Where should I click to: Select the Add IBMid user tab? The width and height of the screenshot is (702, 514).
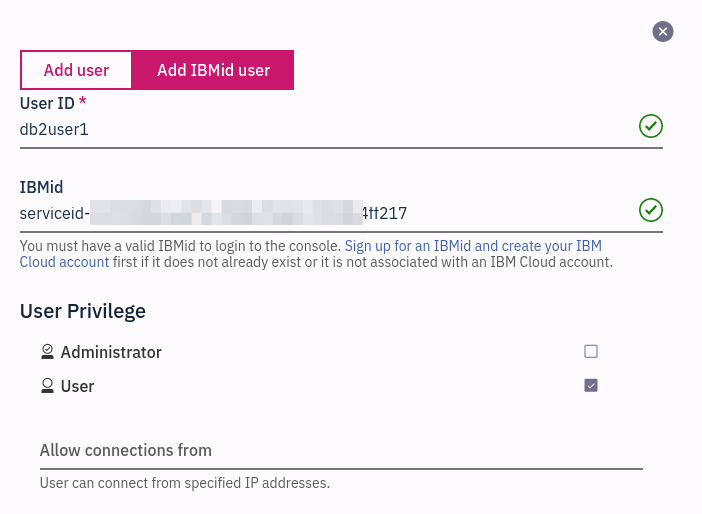213,71
